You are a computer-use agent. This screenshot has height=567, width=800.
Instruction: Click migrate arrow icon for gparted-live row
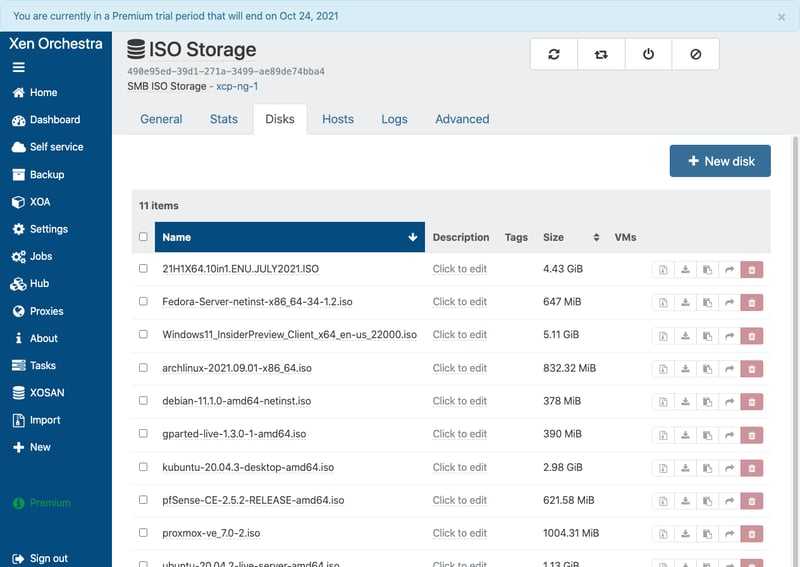(x=730, y=434)
